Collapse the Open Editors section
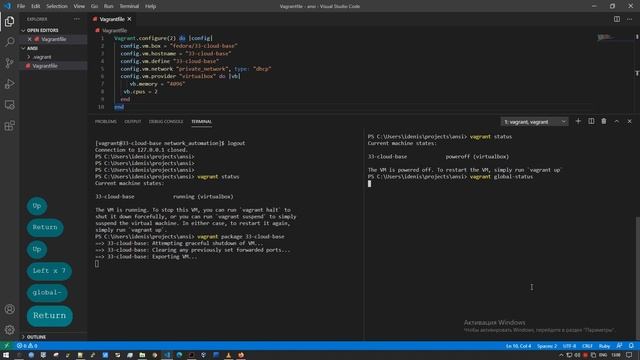This screenshot has width=640, height=360. coord(41,30)
